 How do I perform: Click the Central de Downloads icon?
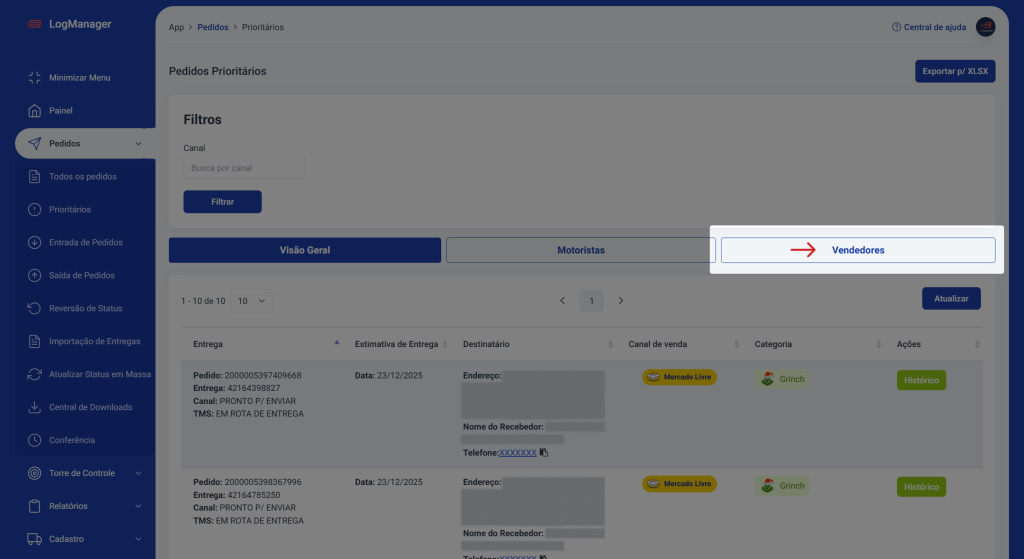[34, 407]
